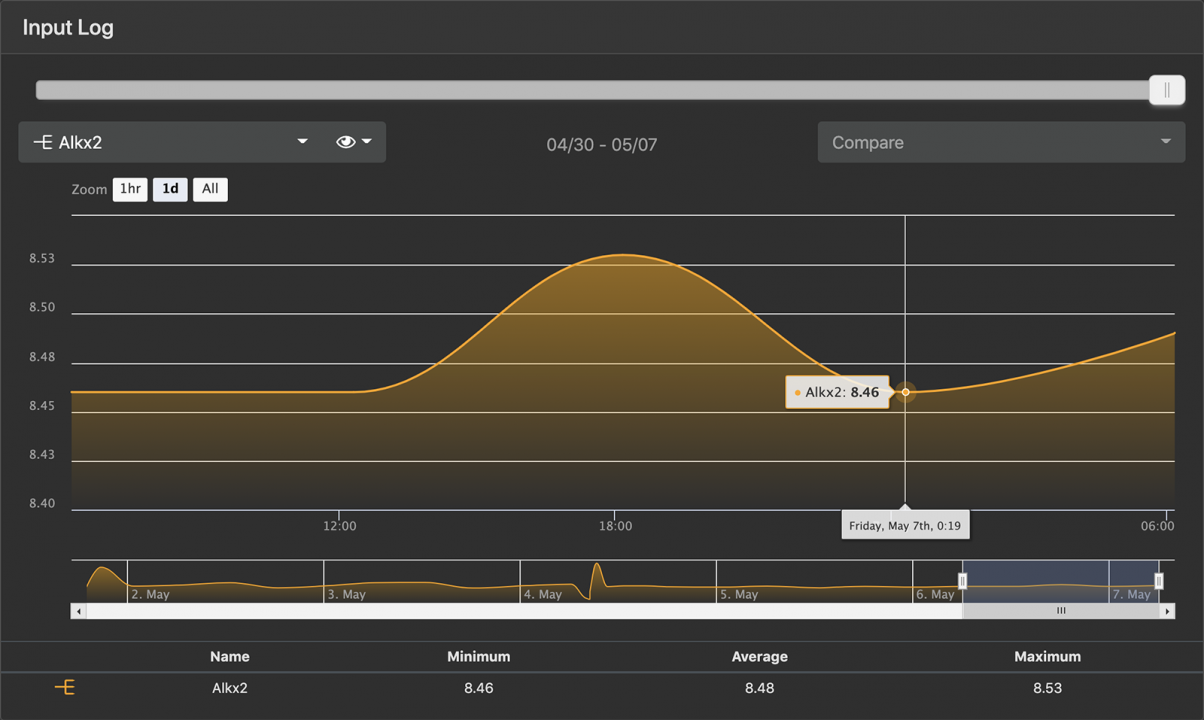Image resolution: width=1204 pixels, height=720 pixels.
Task: Click the highlighted 8.46 data point marker
Action: tap(906, 392)
